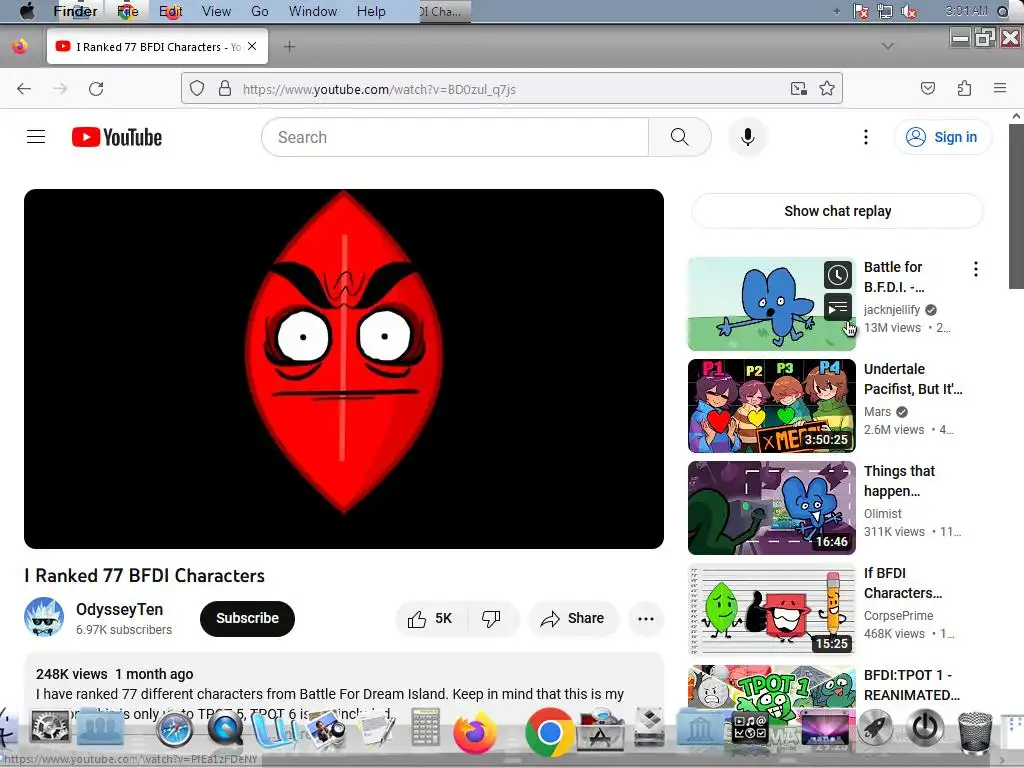
Task: Click the network connection tray icon
Action: tap(885, 11)
